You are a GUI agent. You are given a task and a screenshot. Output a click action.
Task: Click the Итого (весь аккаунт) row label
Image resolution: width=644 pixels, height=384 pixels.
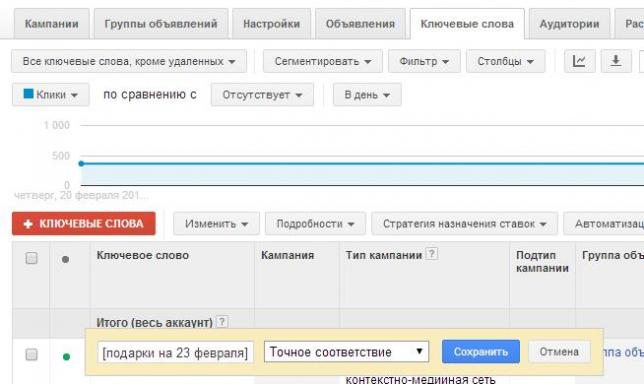[x=154, y=322]
